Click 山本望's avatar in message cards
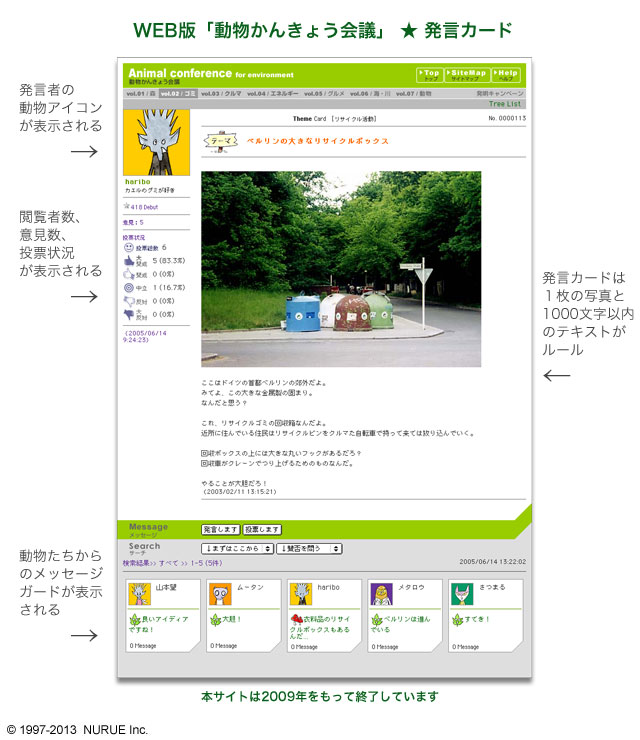The image size is (640, 740). tap(140, 594)
